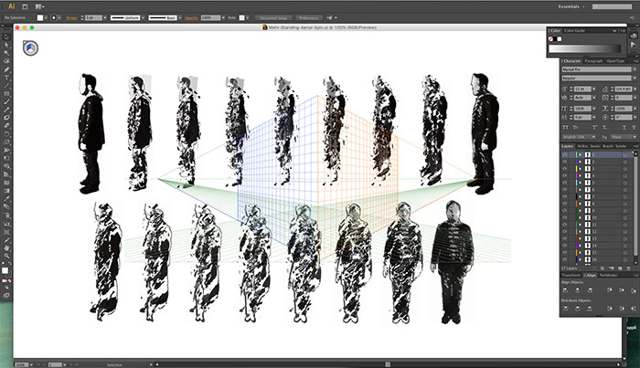Open Adobe Bridge from the application bar

[25, 7]
